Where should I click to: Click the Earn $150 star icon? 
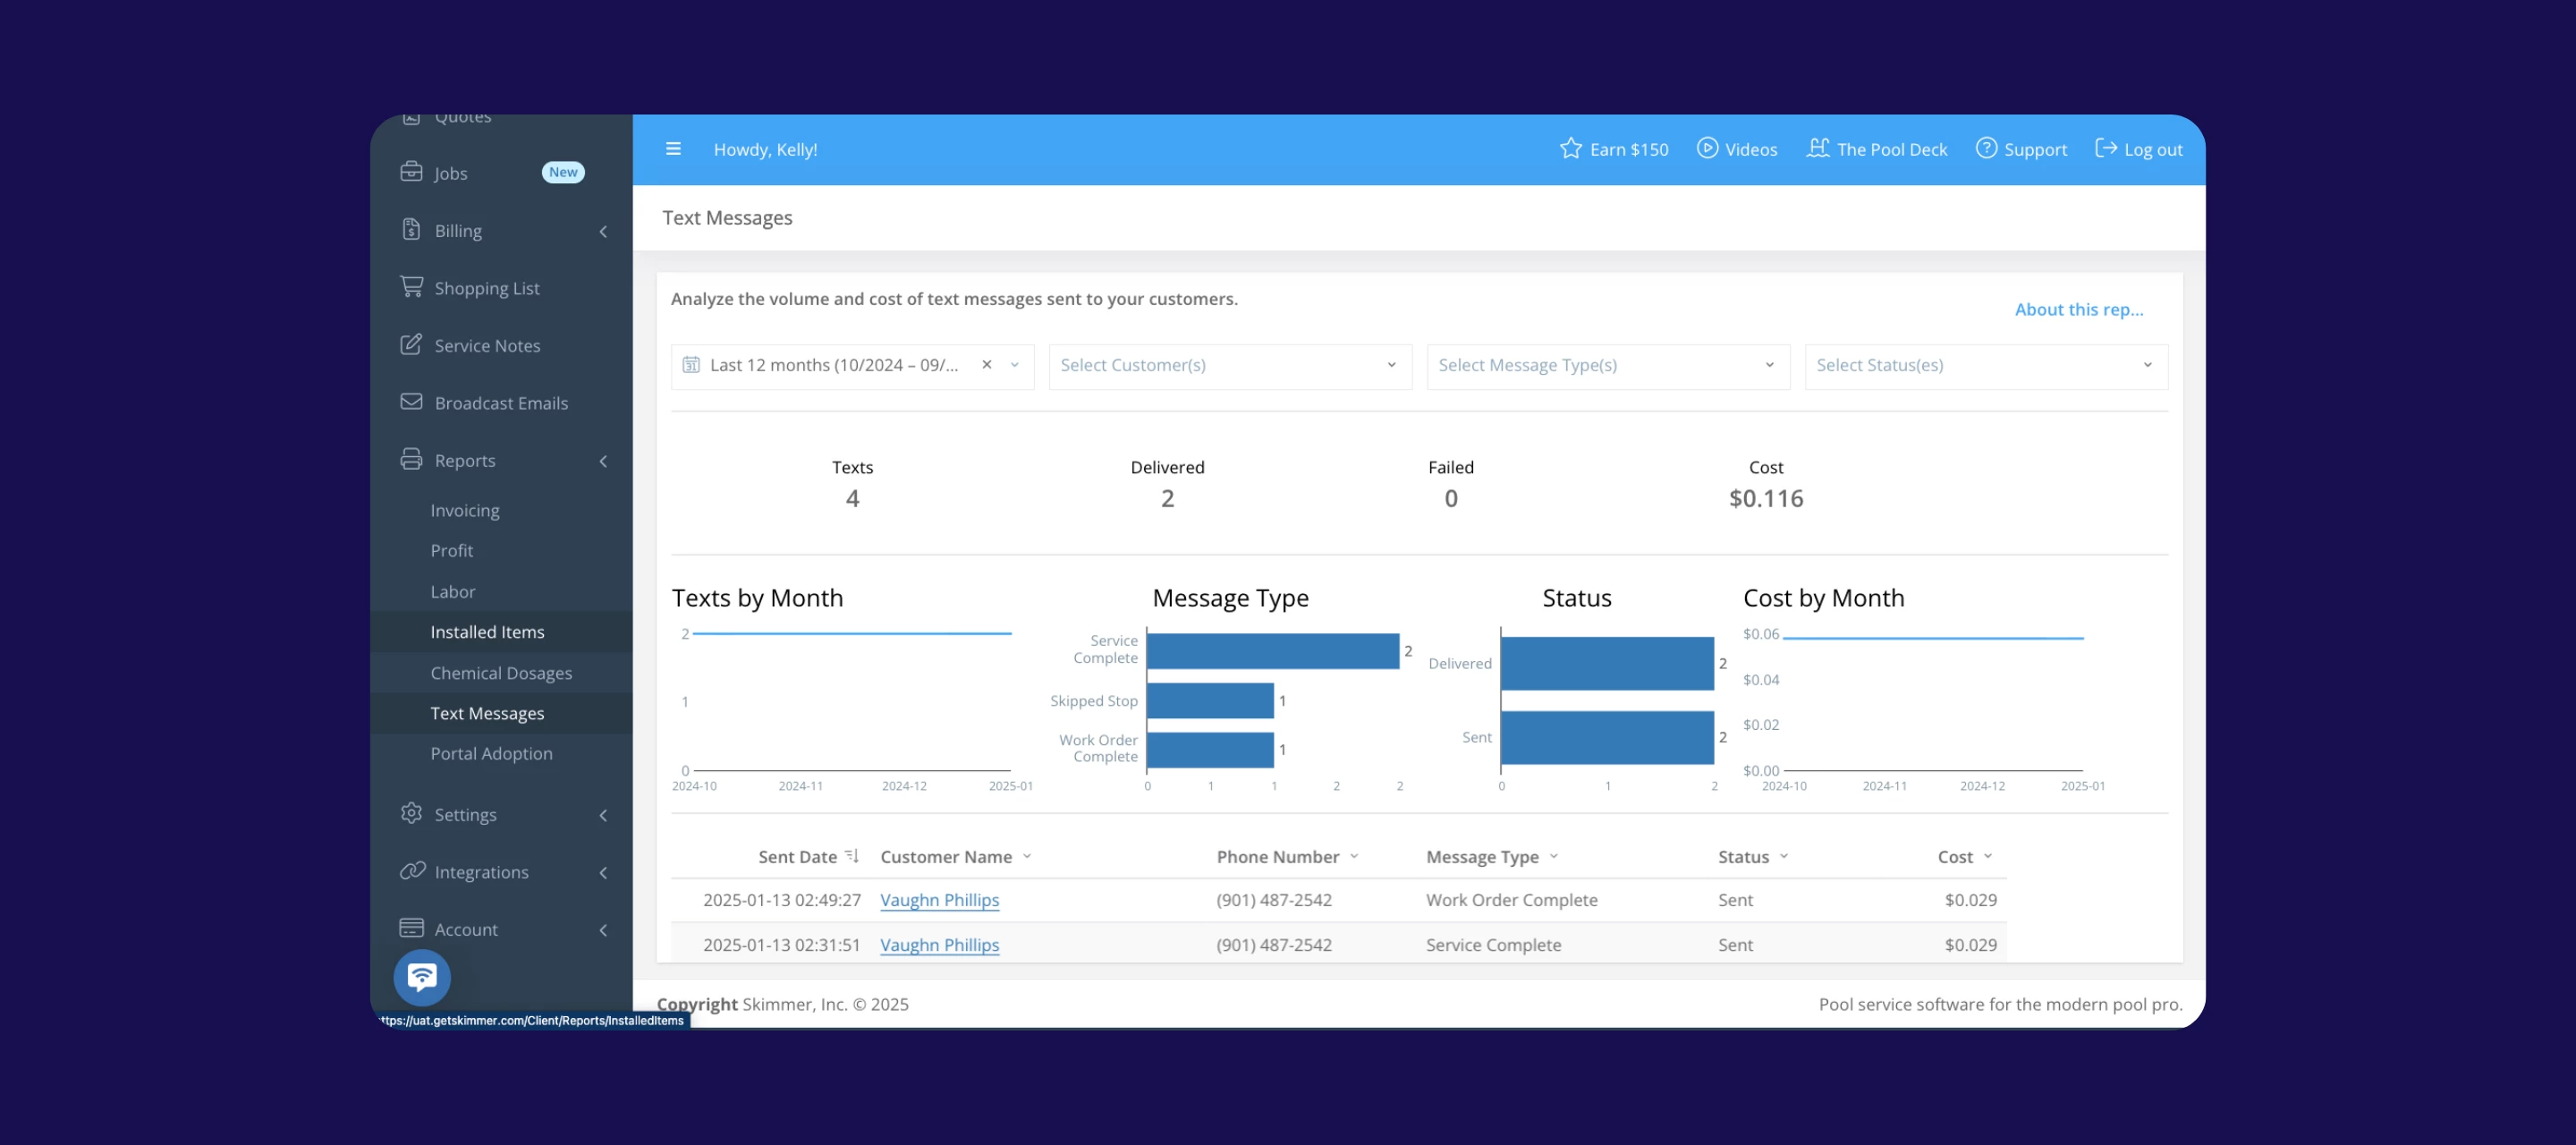click(x=1570, y=149)
